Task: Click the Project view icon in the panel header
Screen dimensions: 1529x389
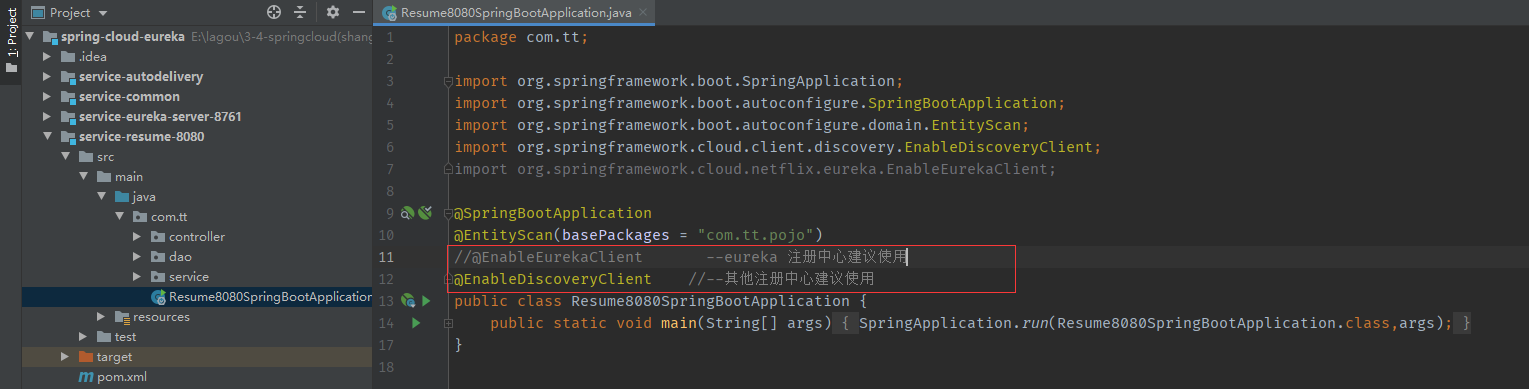Action: point(38,13)
